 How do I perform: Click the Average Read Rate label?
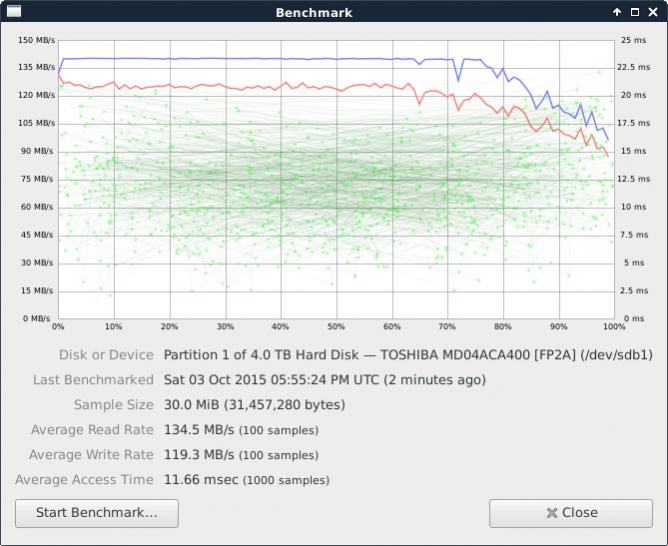pyautogui.click(x=92, y=430)
